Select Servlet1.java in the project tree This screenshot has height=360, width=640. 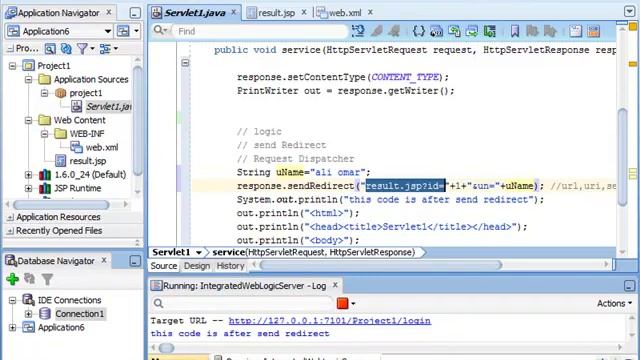108,107
